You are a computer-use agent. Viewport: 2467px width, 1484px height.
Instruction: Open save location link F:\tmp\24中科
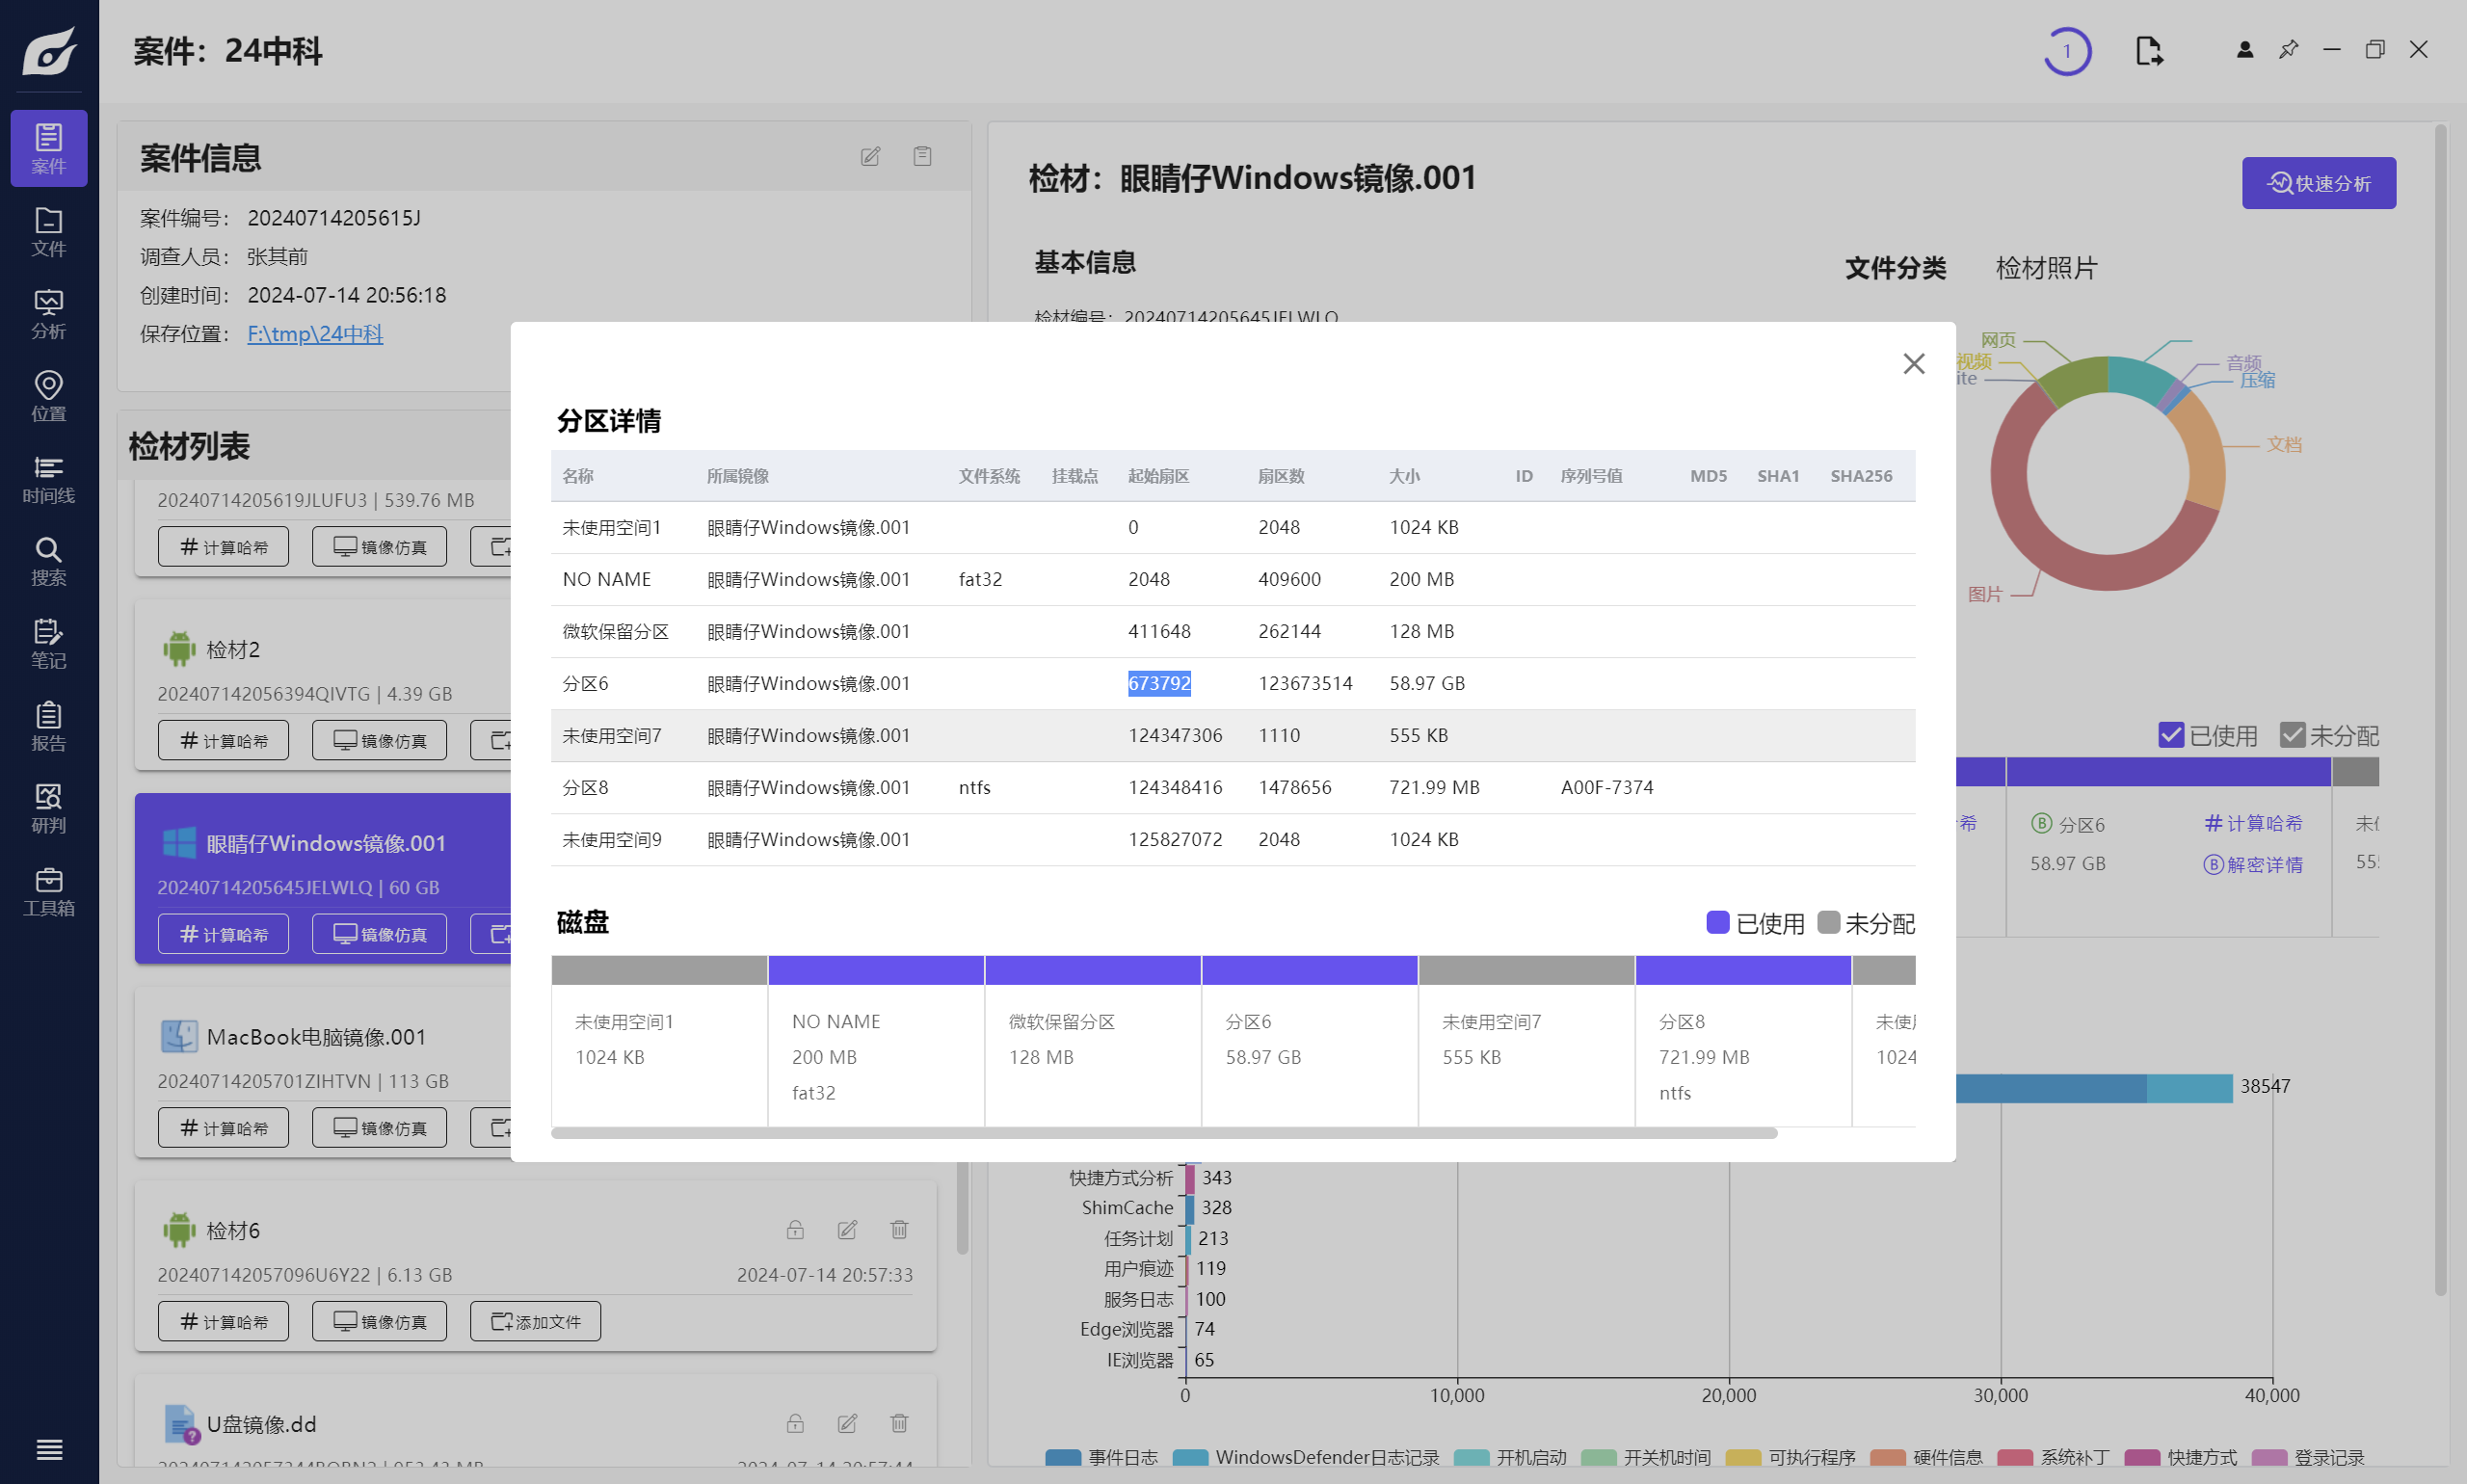pyautogui.click(x=315, y=334)
